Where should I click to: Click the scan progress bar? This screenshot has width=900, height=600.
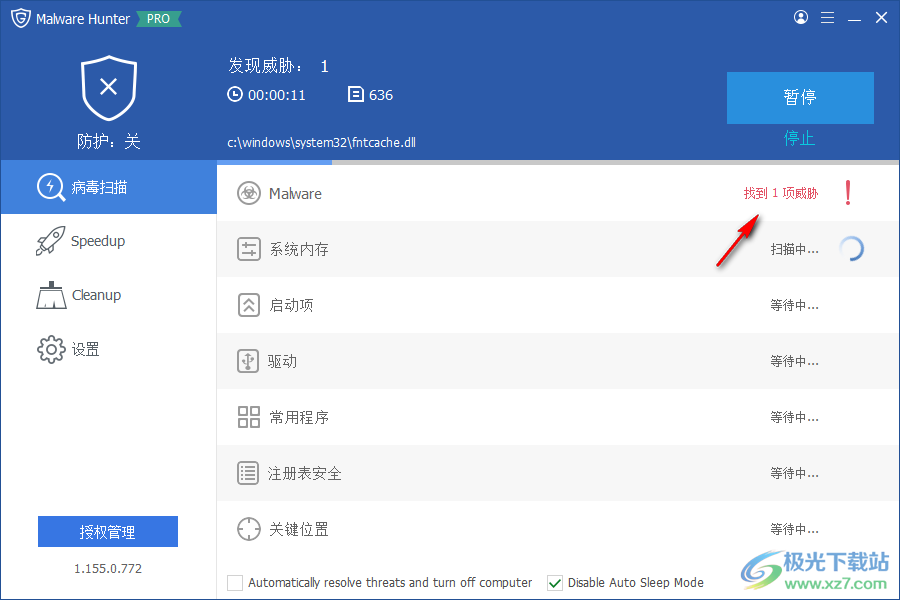(x=558, y=162)
